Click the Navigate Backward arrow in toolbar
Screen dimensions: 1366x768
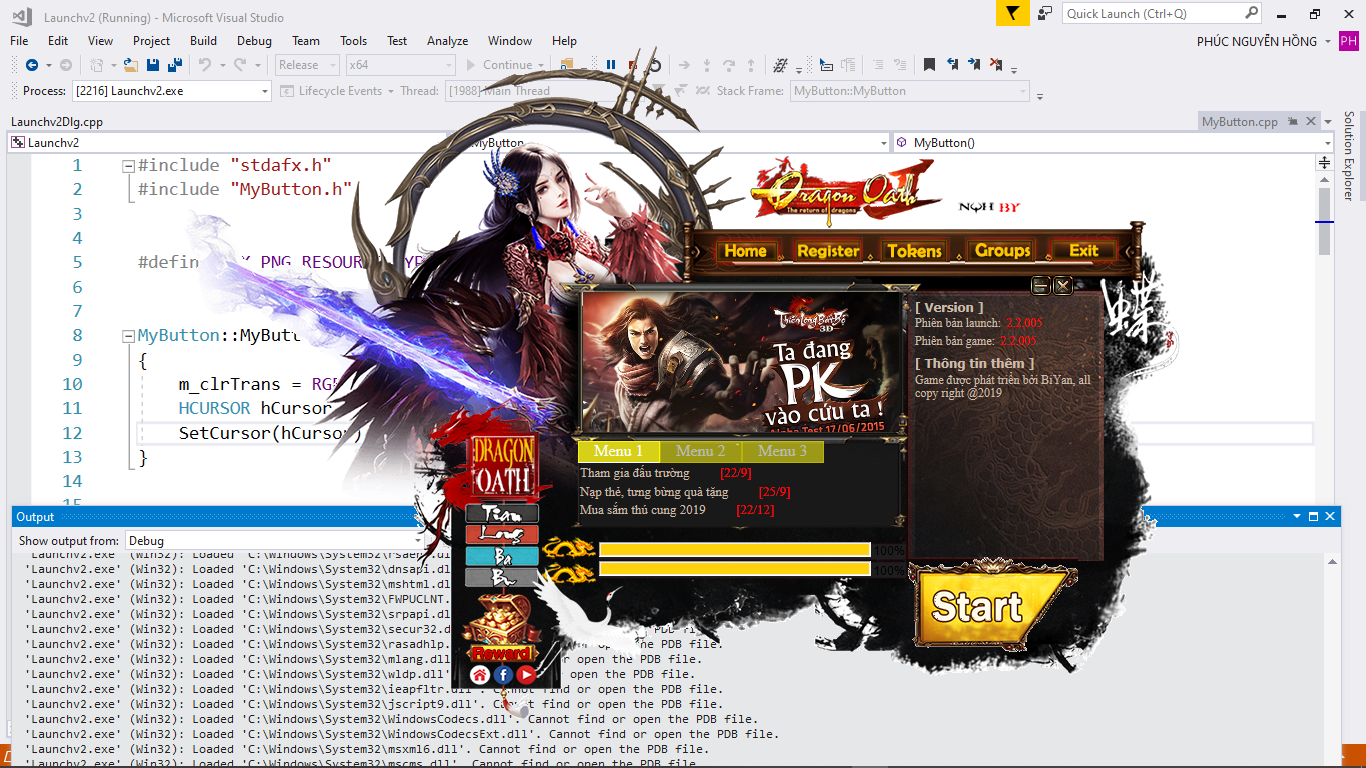[x=32, y=65]
